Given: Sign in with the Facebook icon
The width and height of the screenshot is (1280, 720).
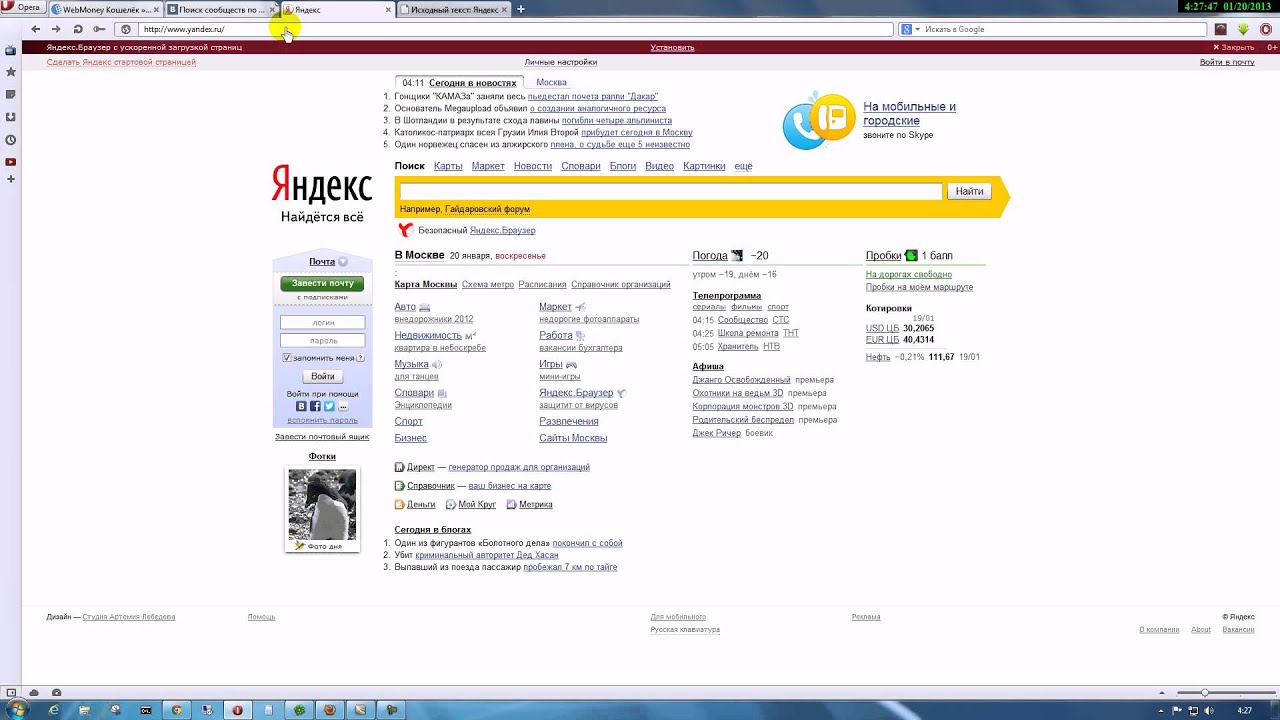Looking at the screenshot, I should click(315, 407).
